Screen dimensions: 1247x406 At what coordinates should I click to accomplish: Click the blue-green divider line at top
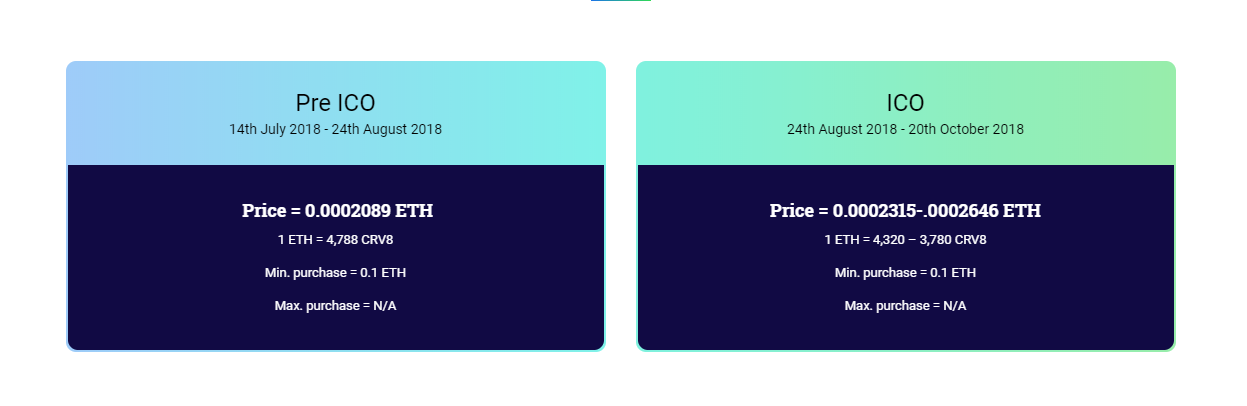[621, 1]
